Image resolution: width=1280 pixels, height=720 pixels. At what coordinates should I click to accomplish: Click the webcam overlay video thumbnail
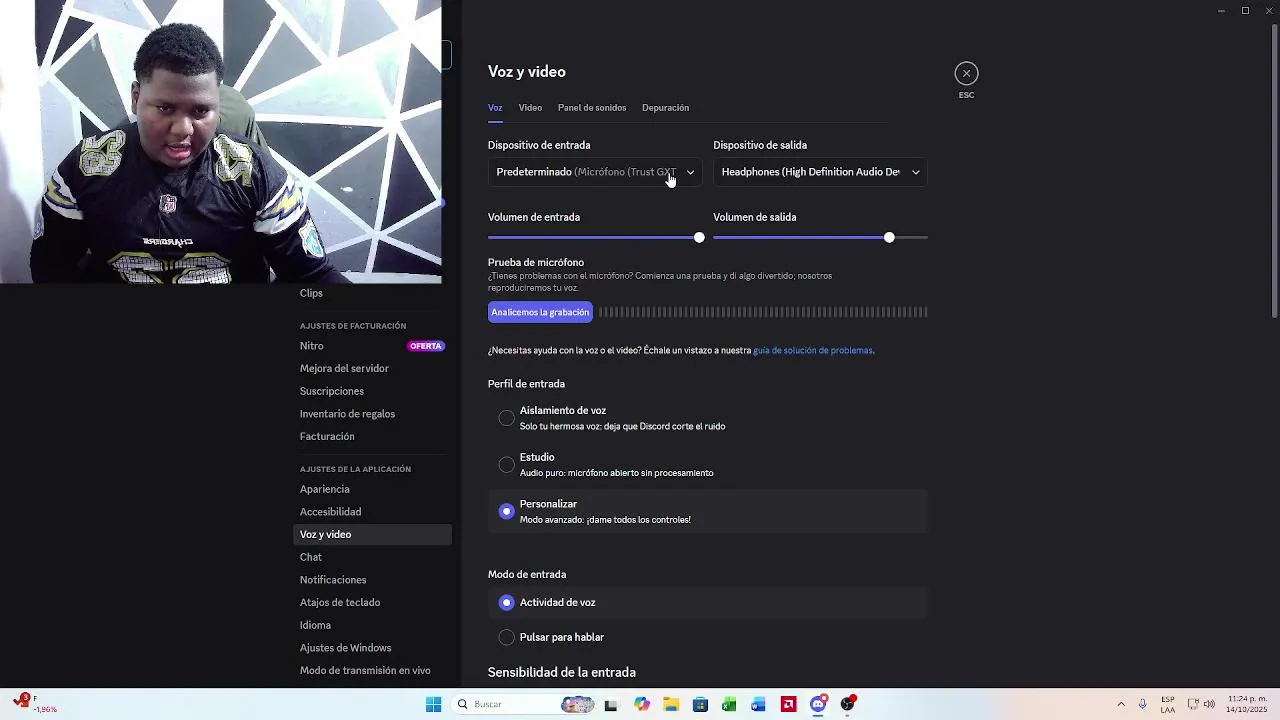coord(220,142)
